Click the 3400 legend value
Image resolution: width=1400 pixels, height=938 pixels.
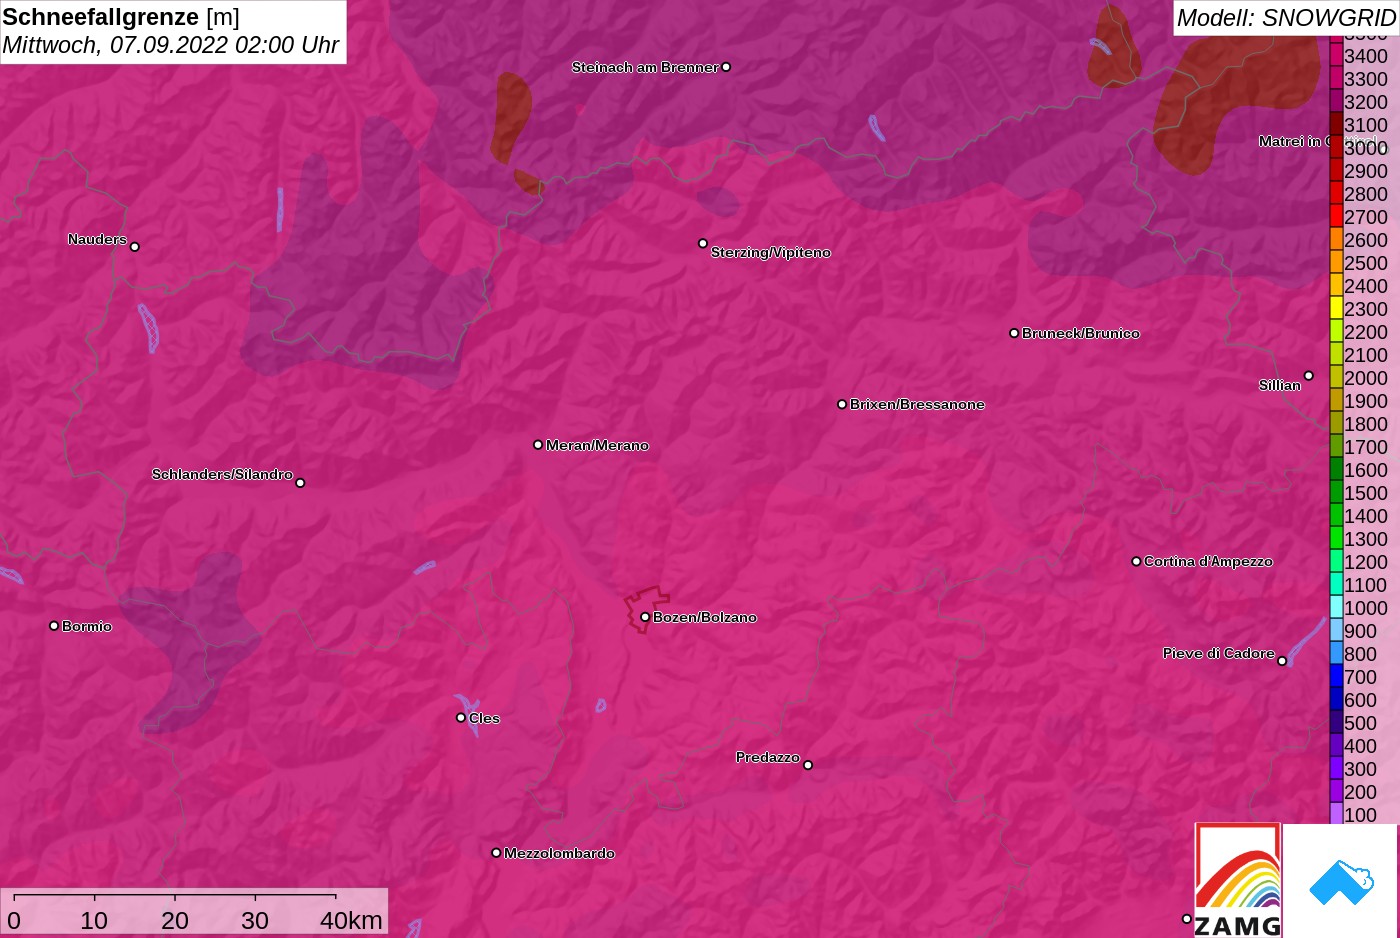point(1366,56)
